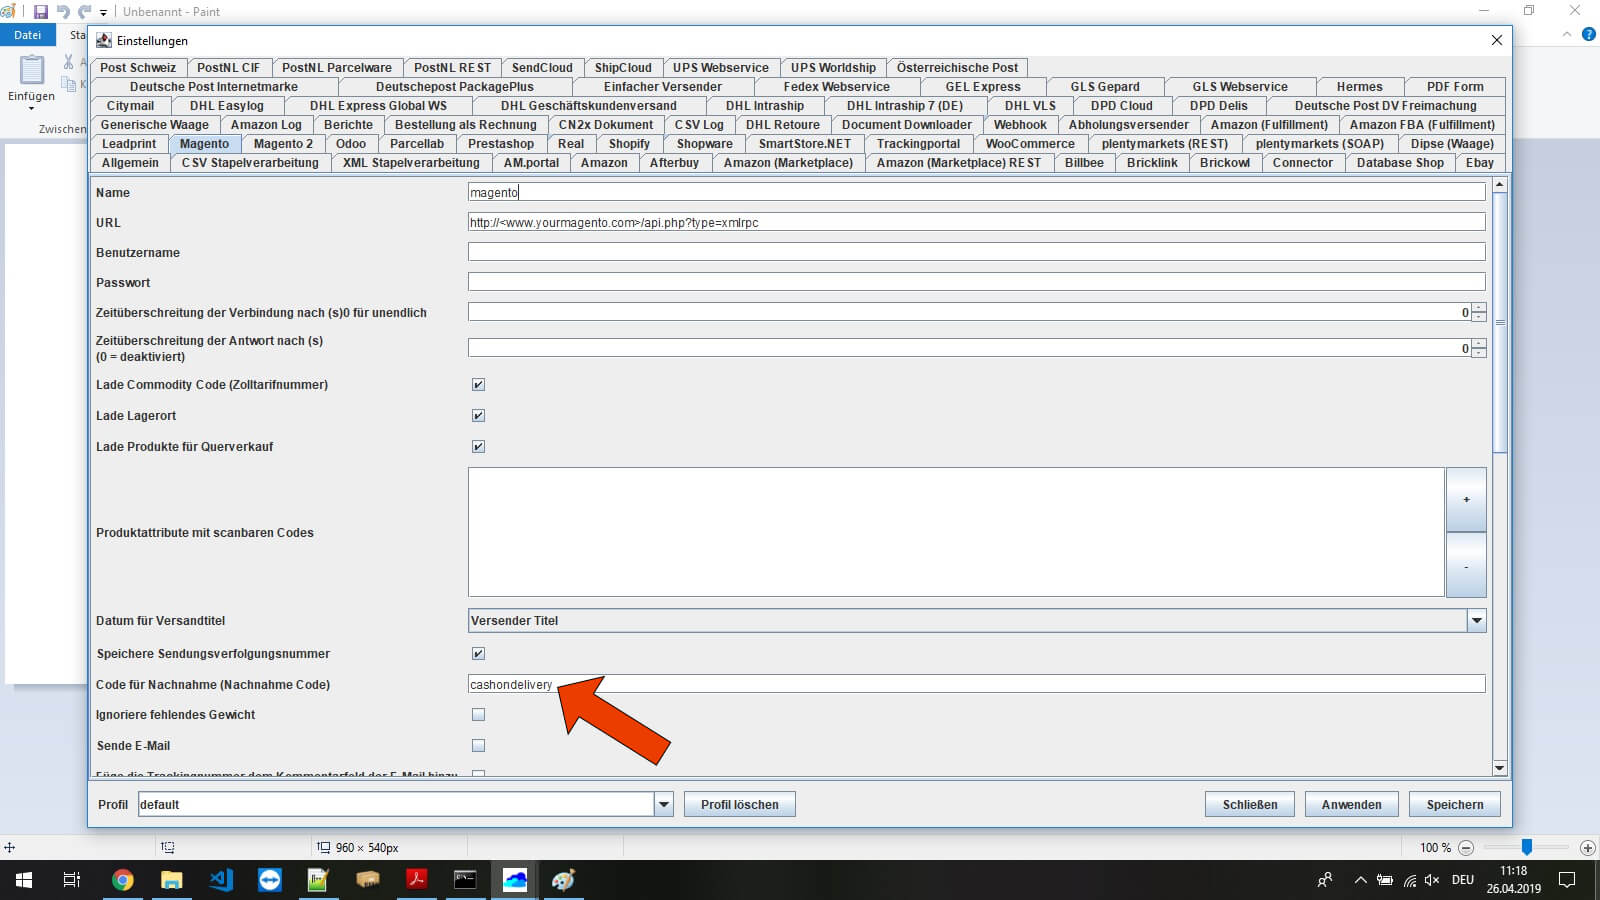Close the Einstellungen dialog

point(1497,40)
